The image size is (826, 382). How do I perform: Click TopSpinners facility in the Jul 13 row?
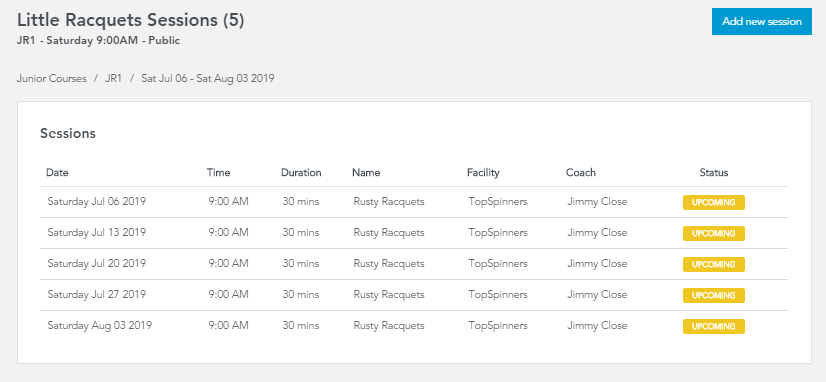click(x=498, y=233)
